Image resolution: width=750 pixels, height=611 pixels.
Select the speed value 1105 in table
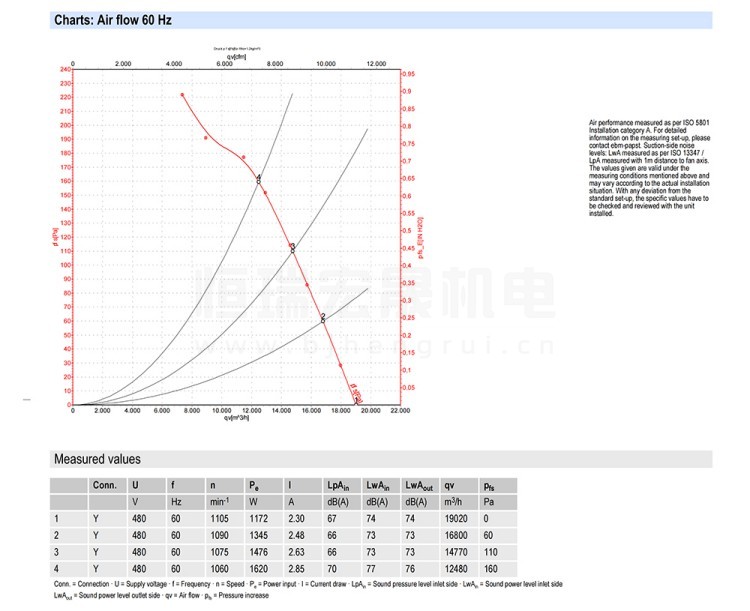point(219,519)
